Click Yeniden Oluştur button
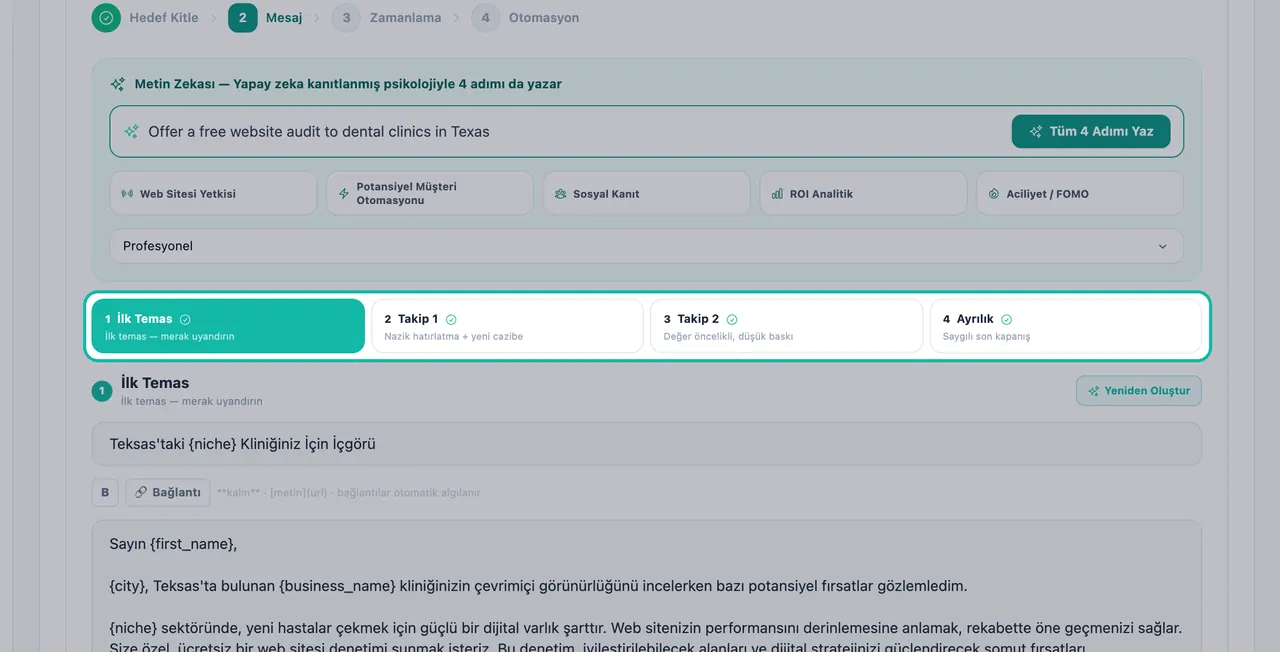1280x652 pixels. (x=1139, y=391)
